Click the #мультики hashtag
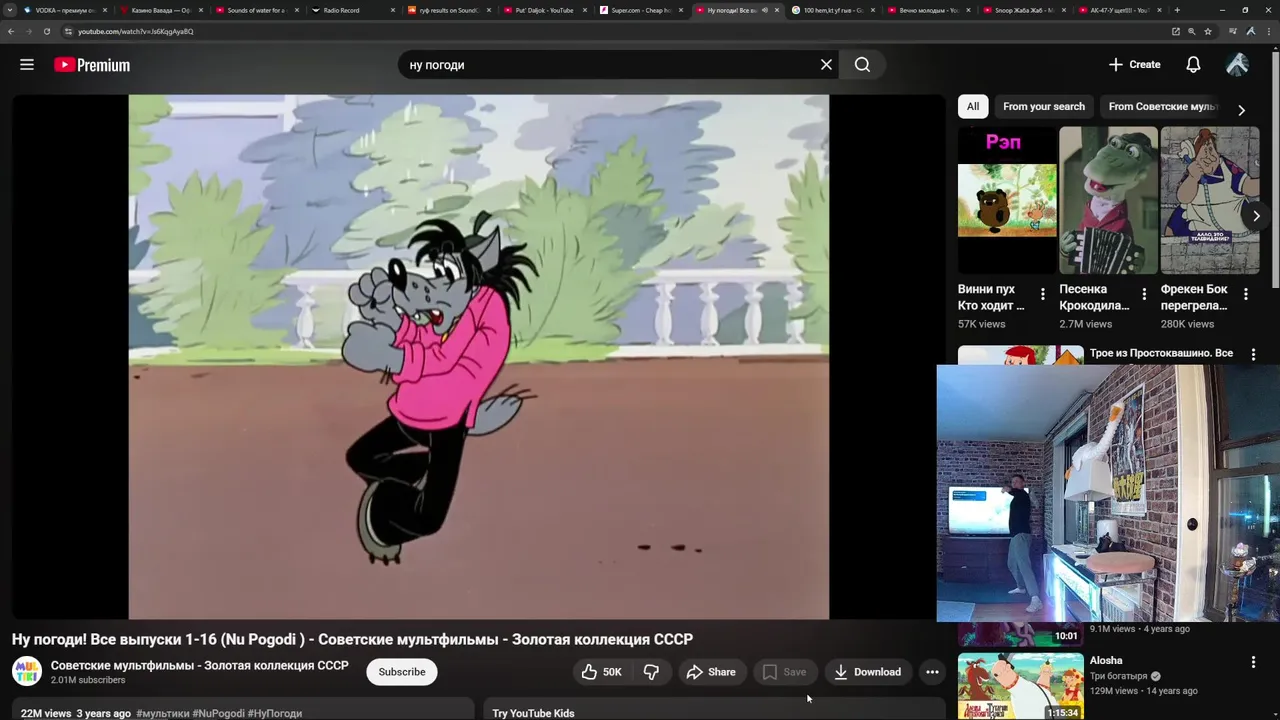 pos(162,713)
